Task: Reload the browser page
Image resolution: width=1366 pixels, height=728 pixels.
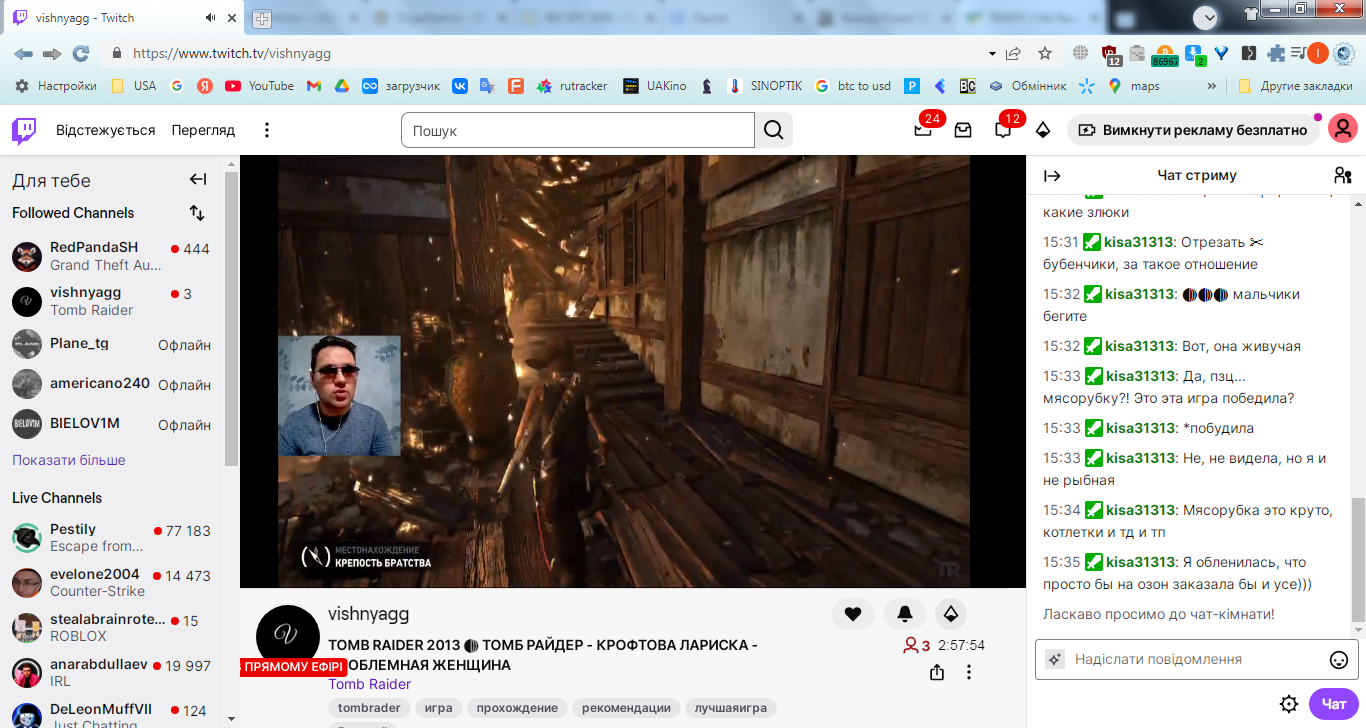Action: (x=81, y=53)
